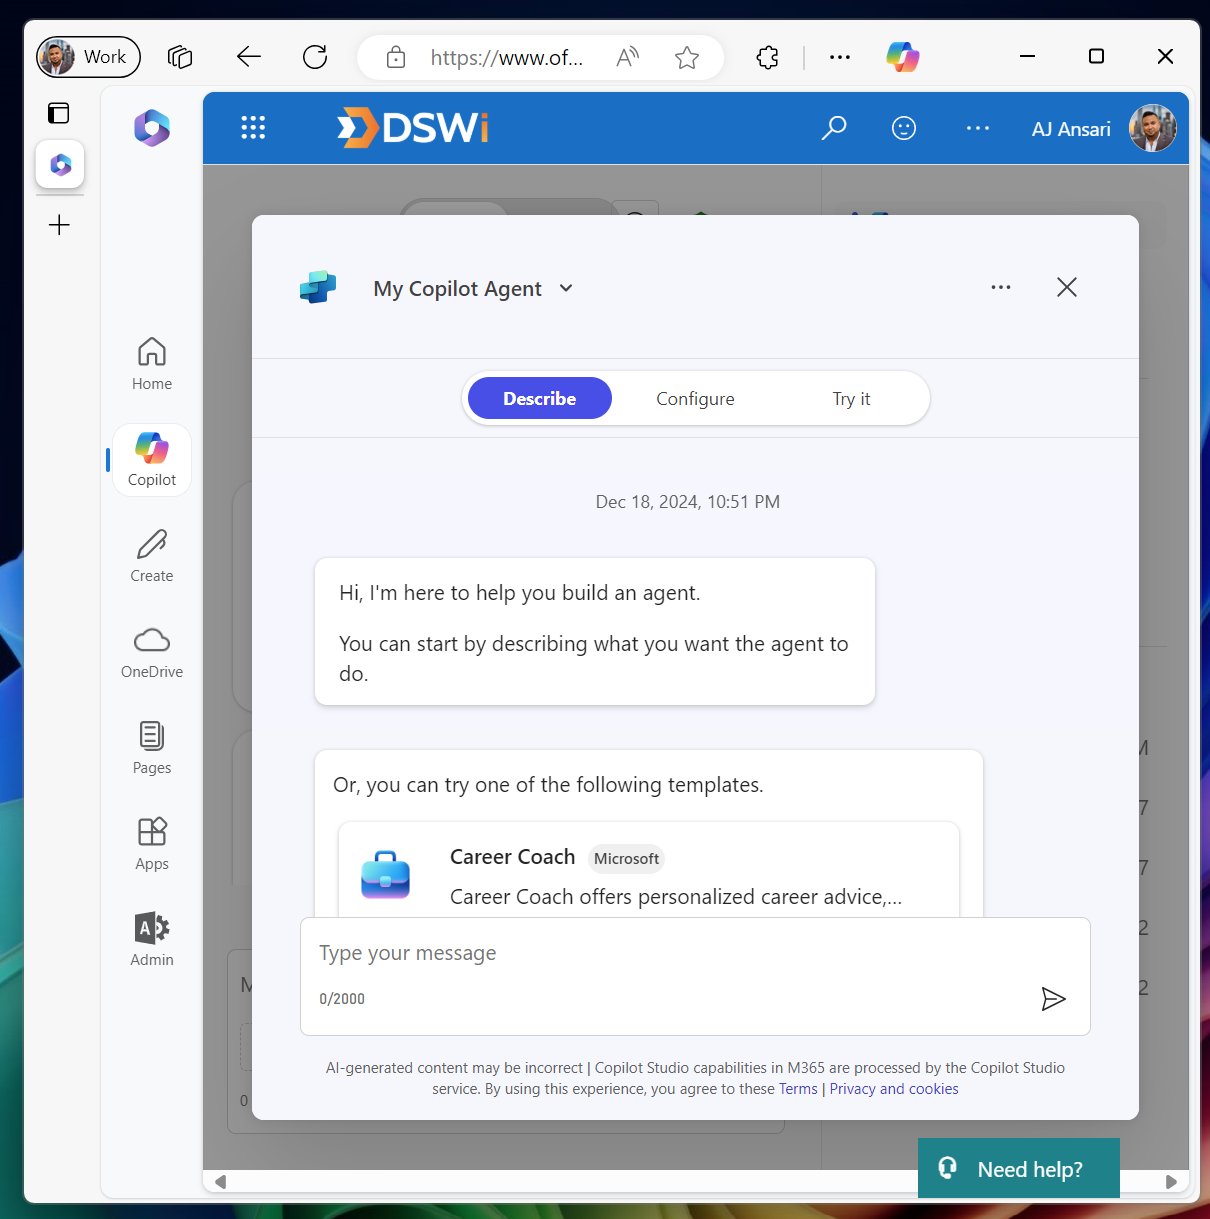Open header more options ellipsis
The image size is (1210, 1219).
click(x=978, y=128)
